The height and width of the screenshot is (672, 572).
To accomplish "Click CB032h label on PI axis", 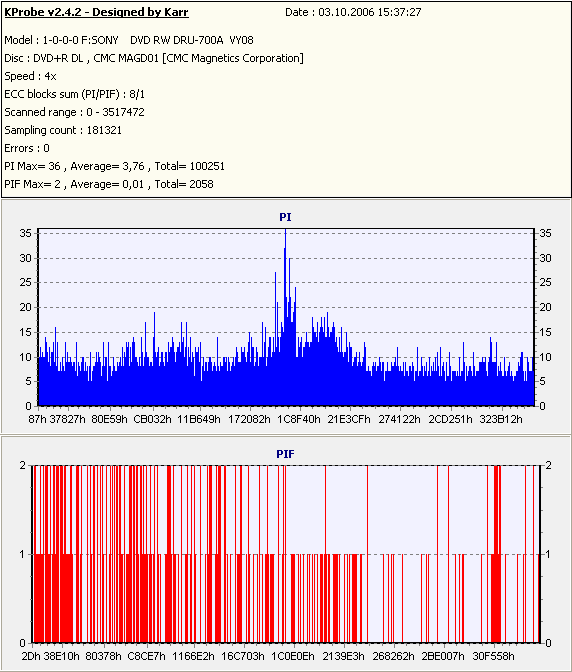I will (x=153, y=419).
